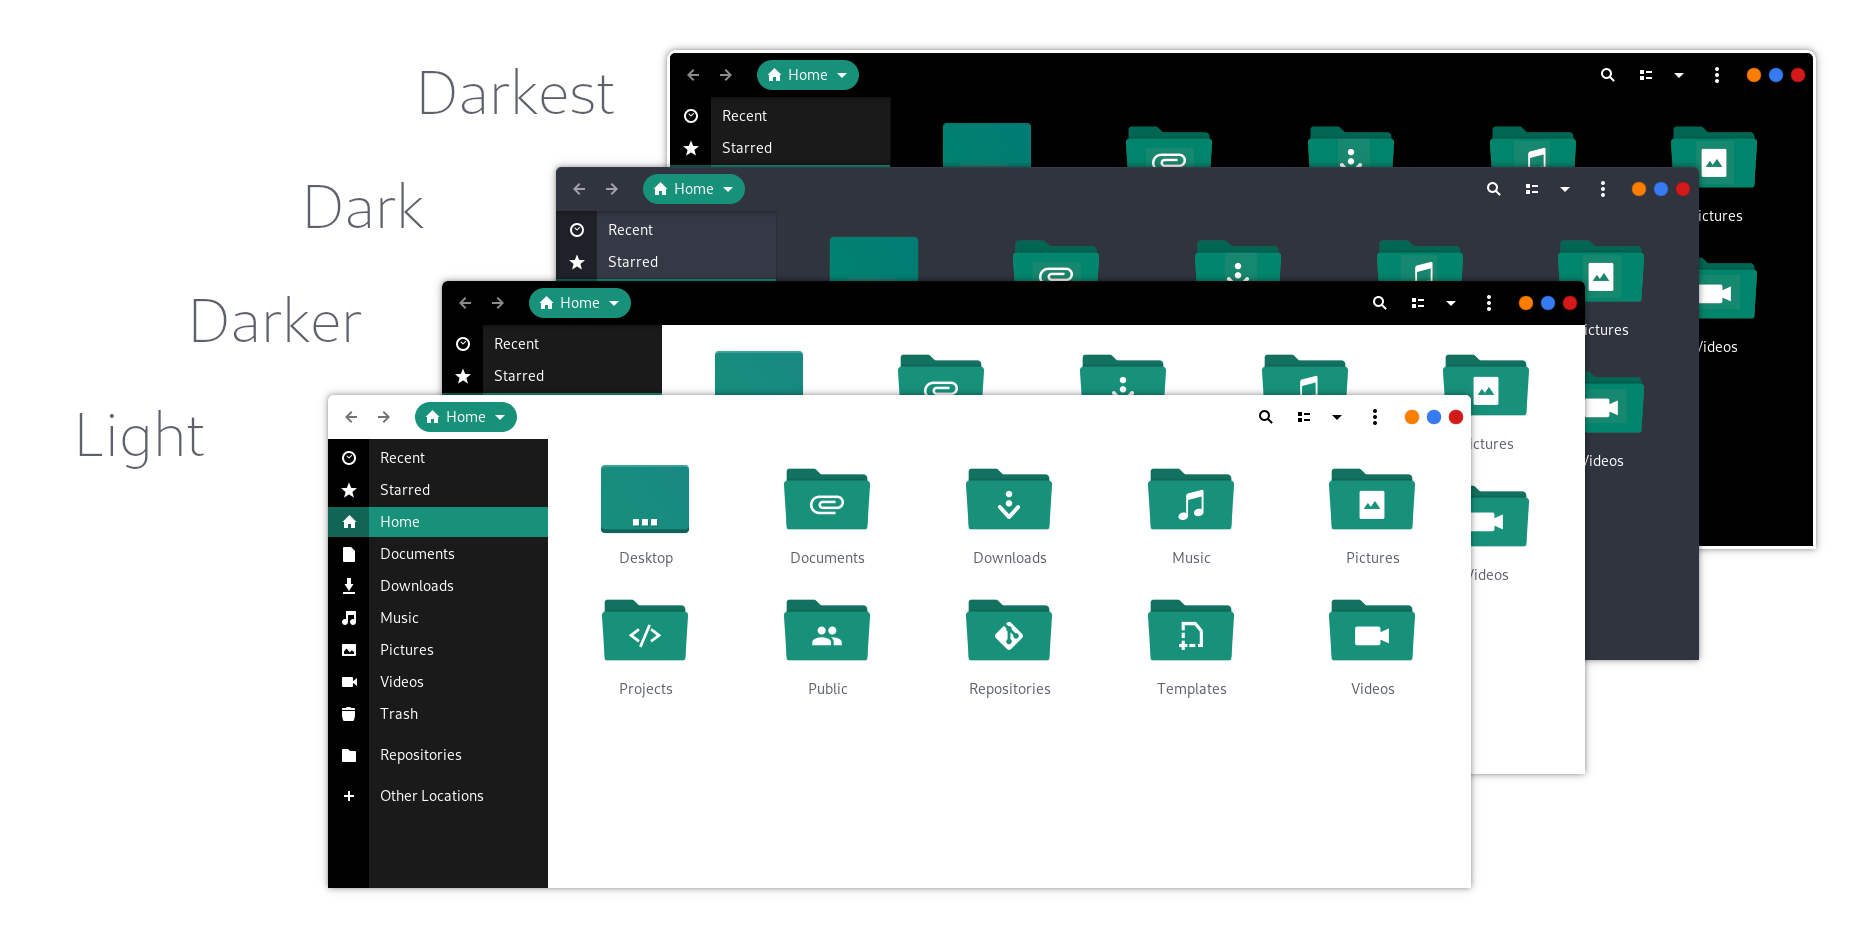Open the Templates folder icon
This screenshot has width=1866, height=938.
click(x=1191, y=630)
